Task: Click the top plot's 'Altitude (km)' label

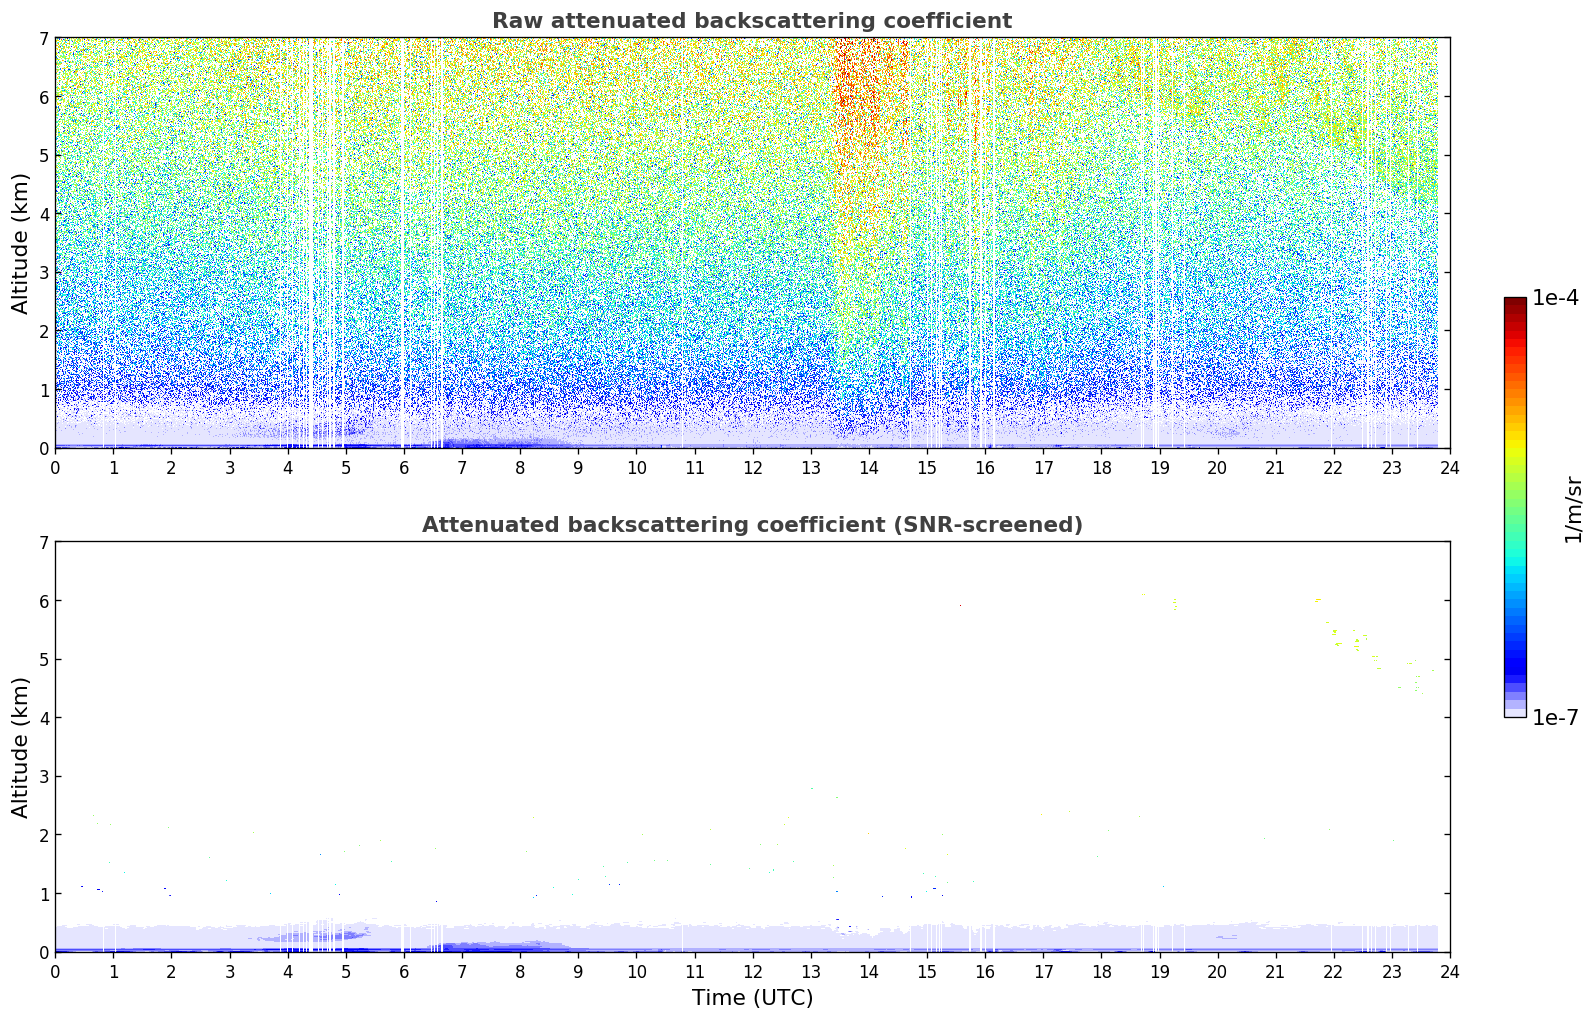Action: (x=21, y=243)
